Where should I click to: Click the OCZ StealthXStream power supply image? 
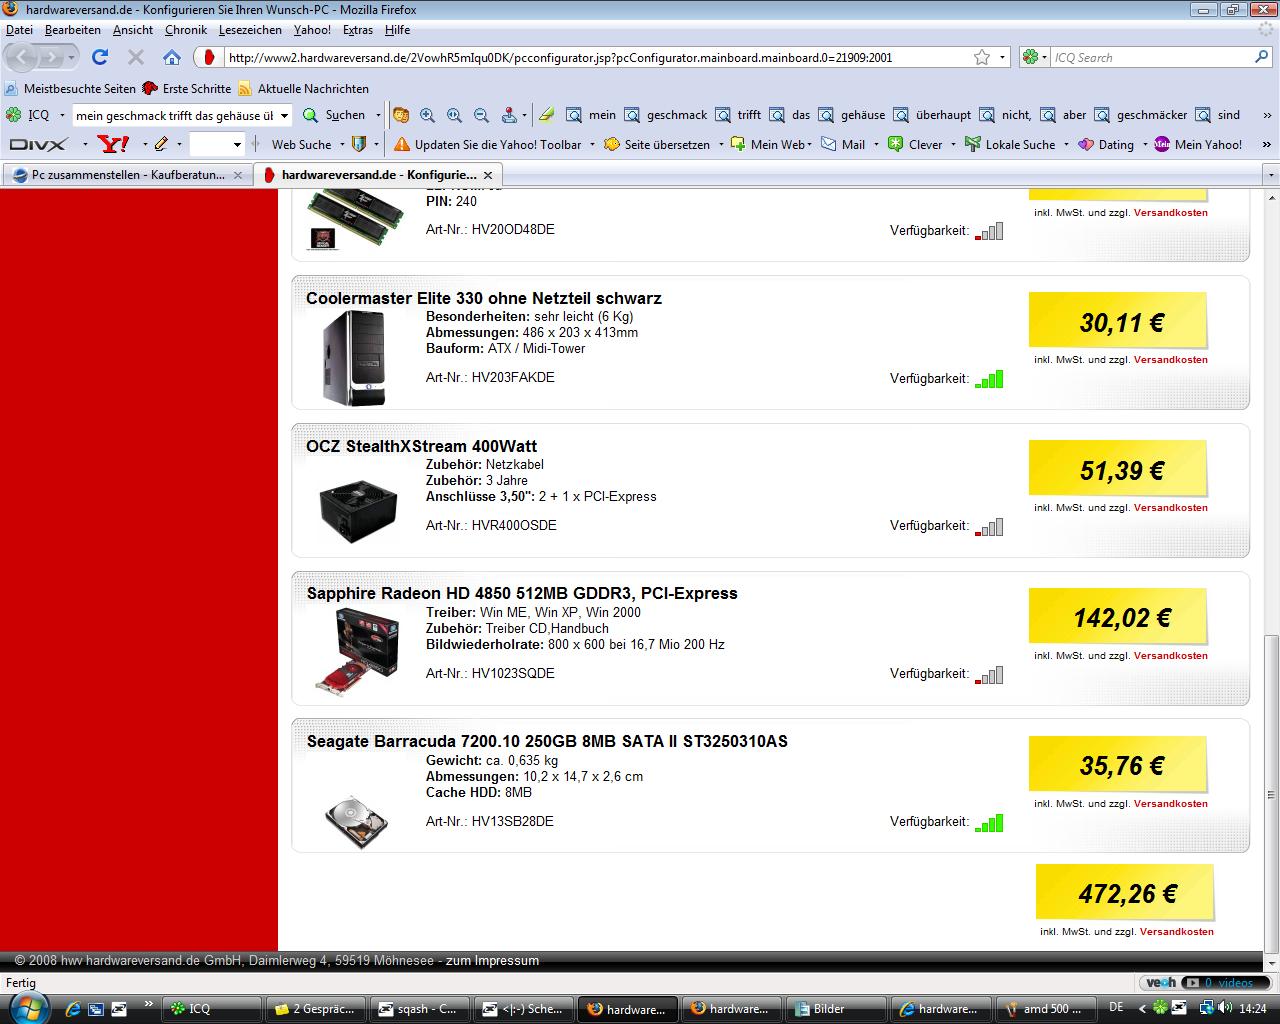(x=358, y=511)
